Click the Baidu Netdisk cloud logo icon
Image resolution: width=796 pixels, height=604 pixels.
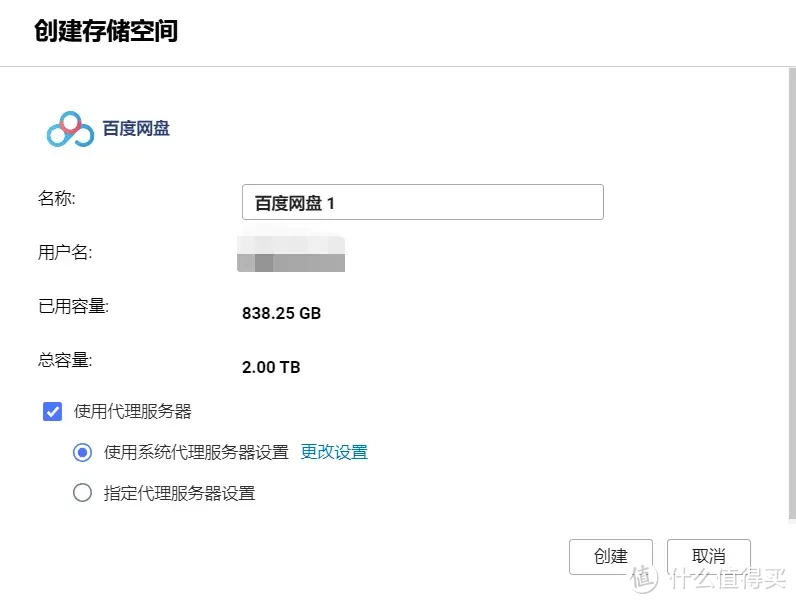(x=70, y=129)
